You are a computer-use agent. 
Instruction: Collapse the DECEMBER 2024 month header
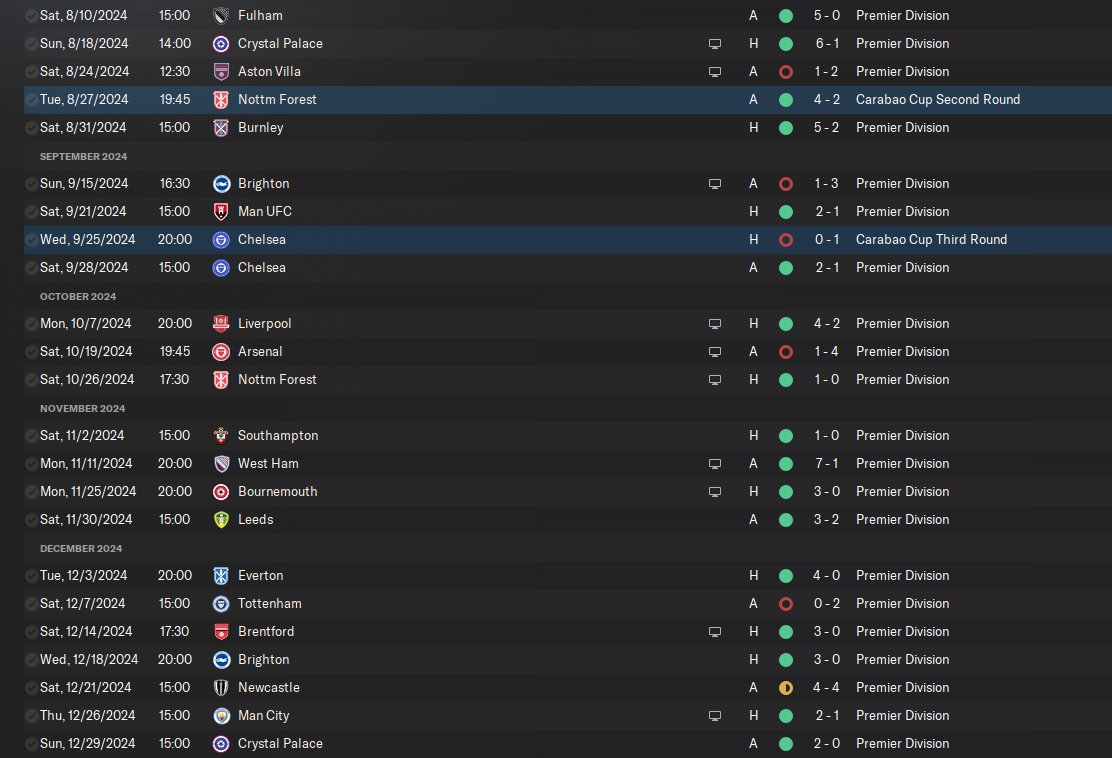pyautogui.click(x=81, y=548)
